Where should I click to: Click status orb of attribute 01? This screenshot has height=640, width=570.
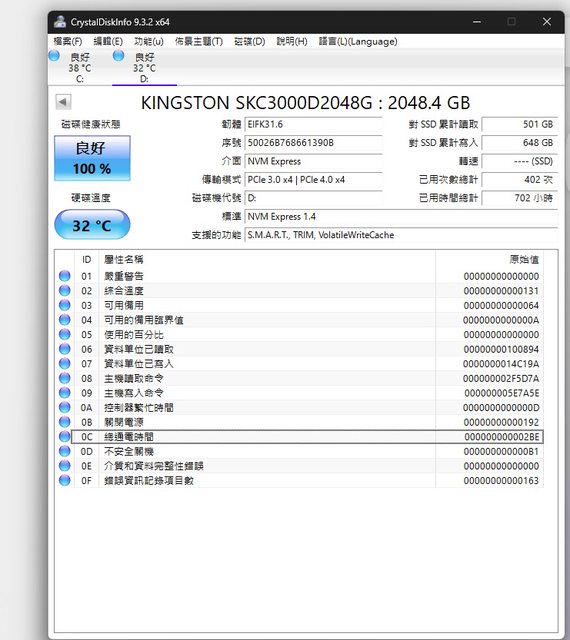click(x=65, y=276)
